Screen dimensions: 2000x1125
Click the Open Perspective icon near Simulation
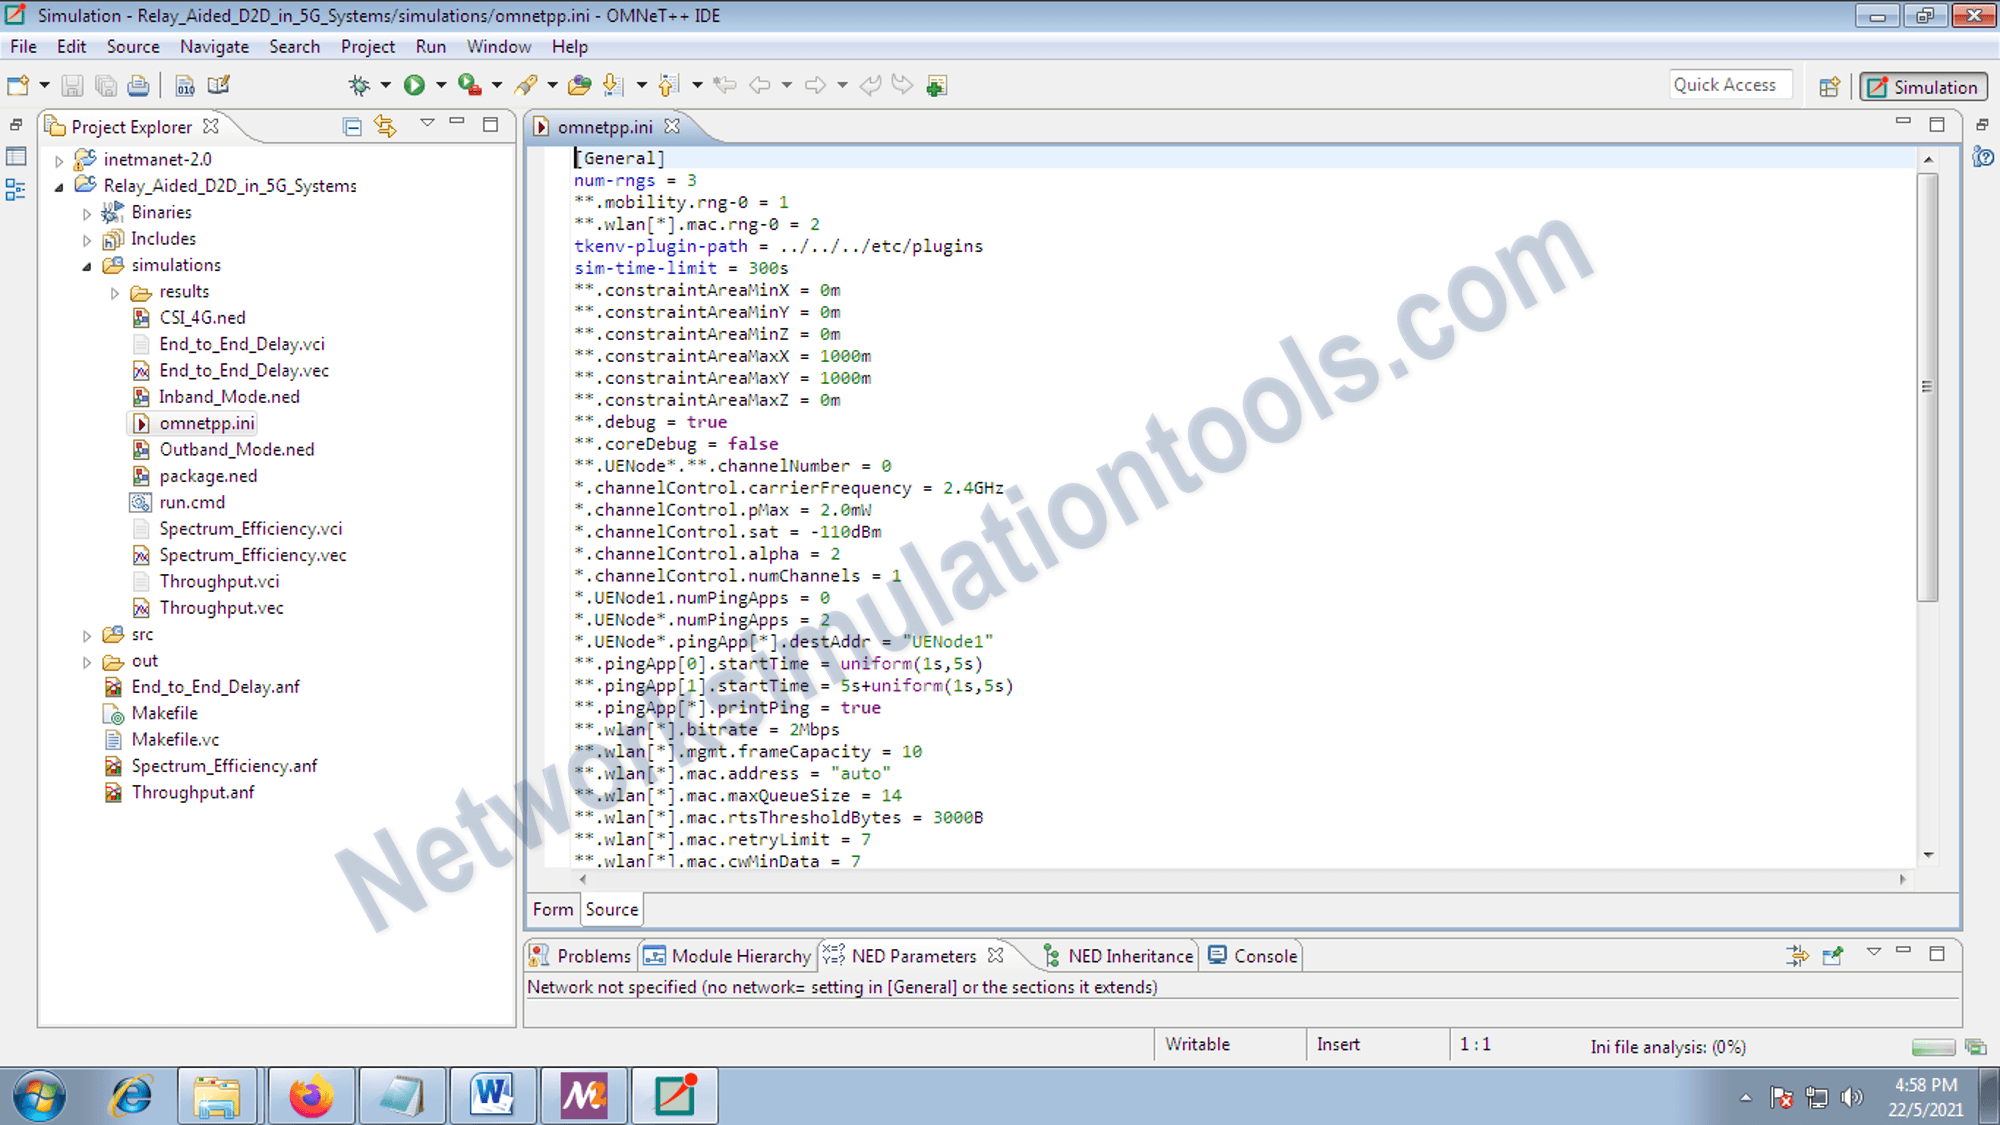click(x=1829, y=87)
